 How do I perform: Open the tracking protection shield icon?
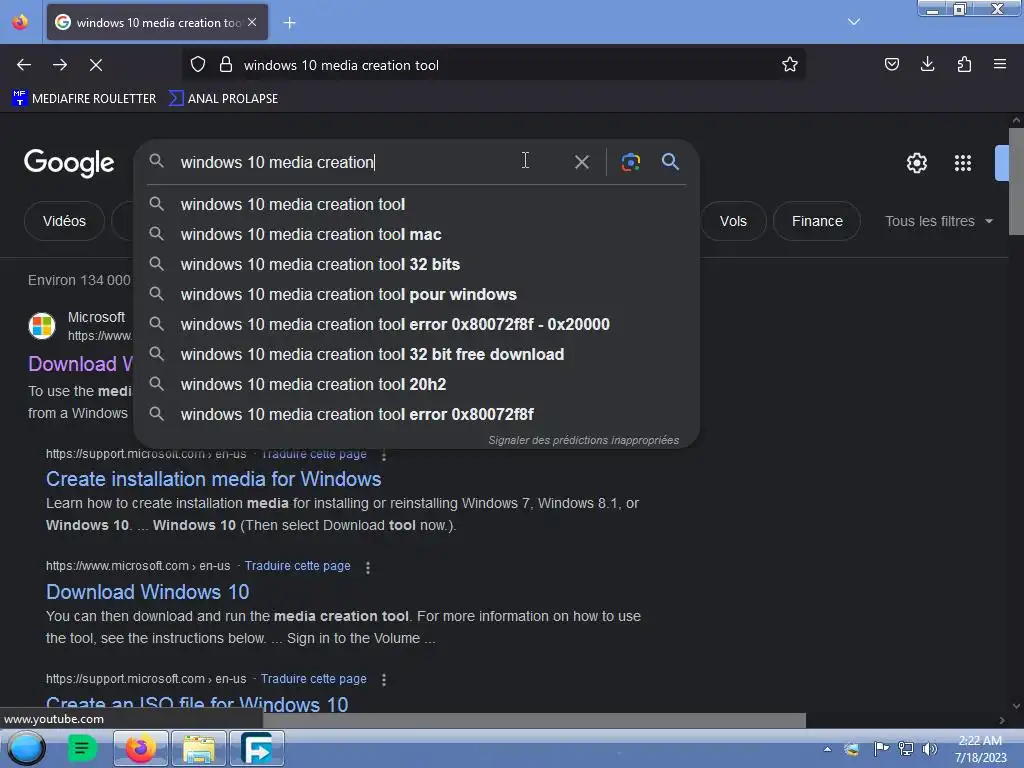(x=198, y=65)
